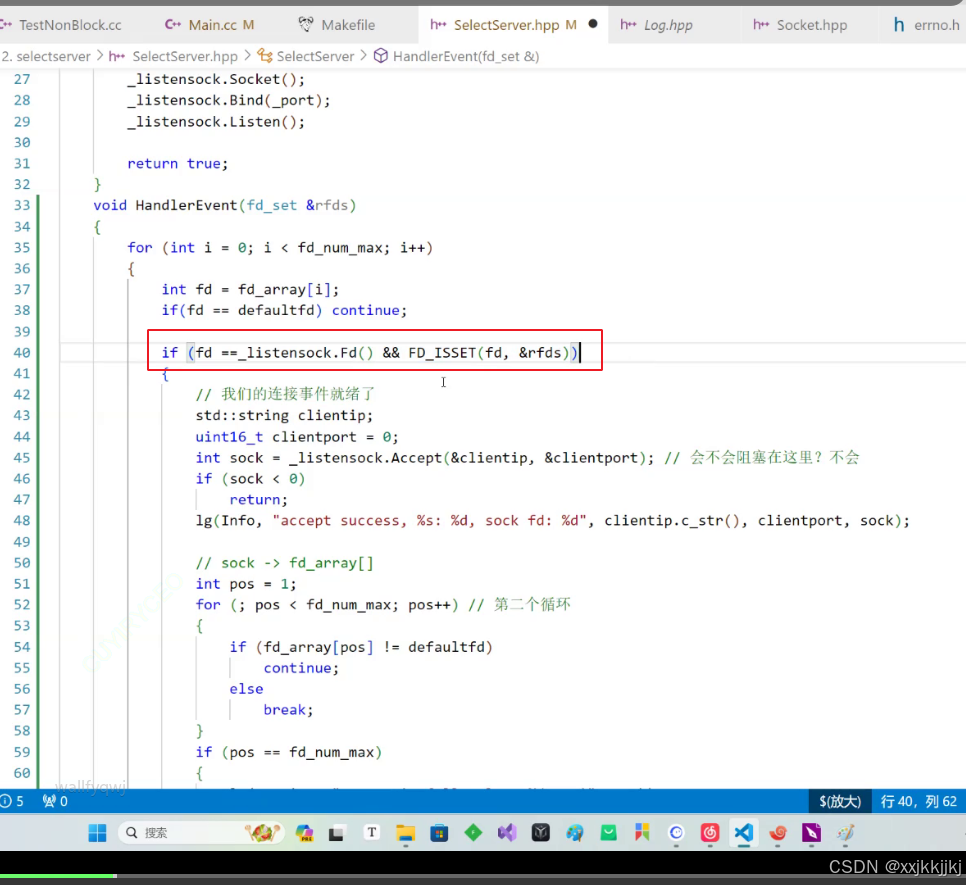This screenshot has width=966, height=885.
Task: Click the taskbar search box
Action: (200, 833)
